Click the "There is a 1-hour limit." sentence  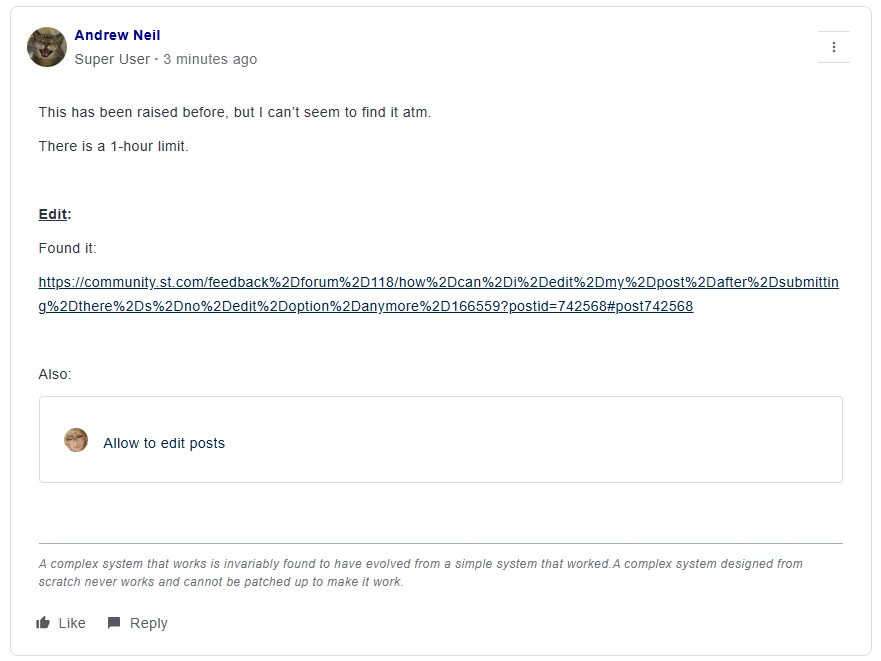[x=113, y=146]
